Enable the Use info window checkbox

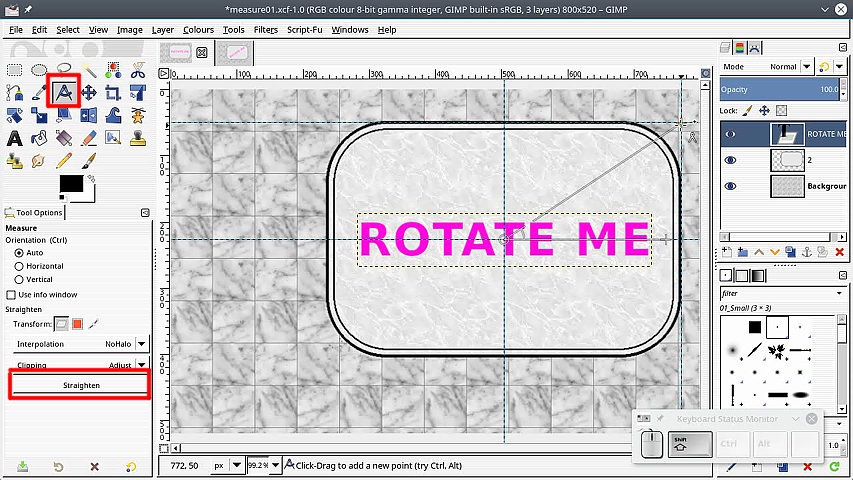click(11, 295)
